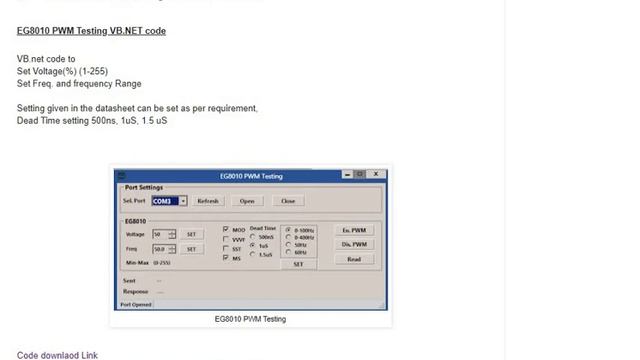Click the Response label in the window
The width and height of the screenshot is (640, 360).
pos(136,291)
